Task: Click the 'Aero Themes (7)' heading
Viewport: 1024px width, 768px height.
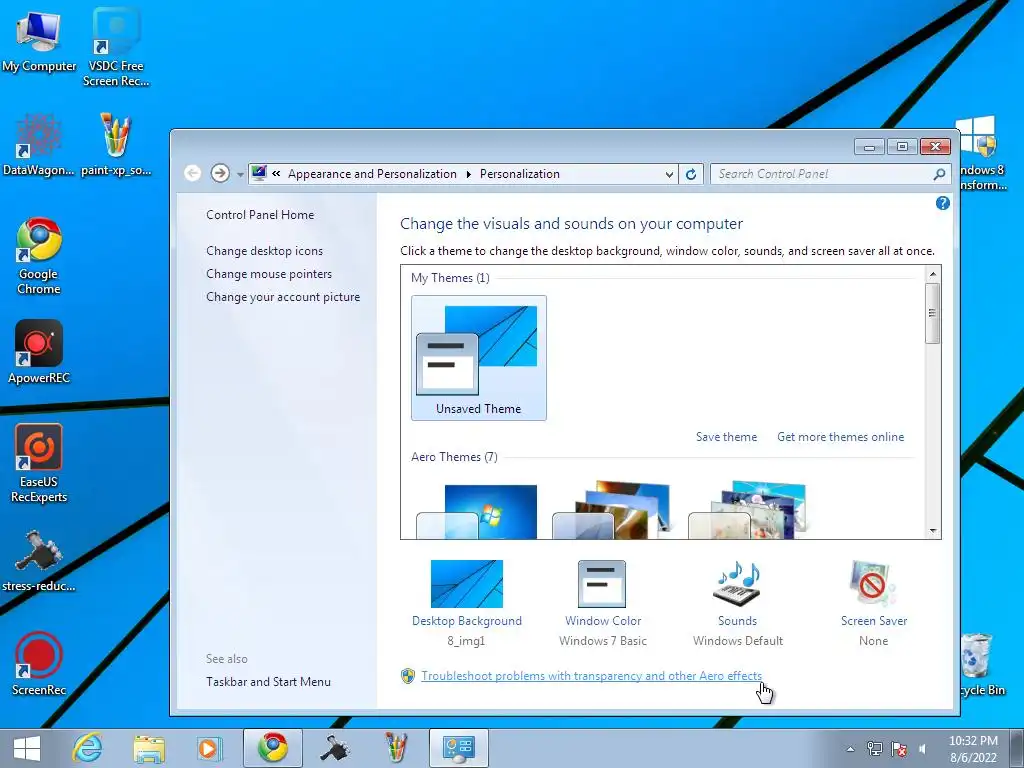Action: pyautogui.click(x=454, y=456)
